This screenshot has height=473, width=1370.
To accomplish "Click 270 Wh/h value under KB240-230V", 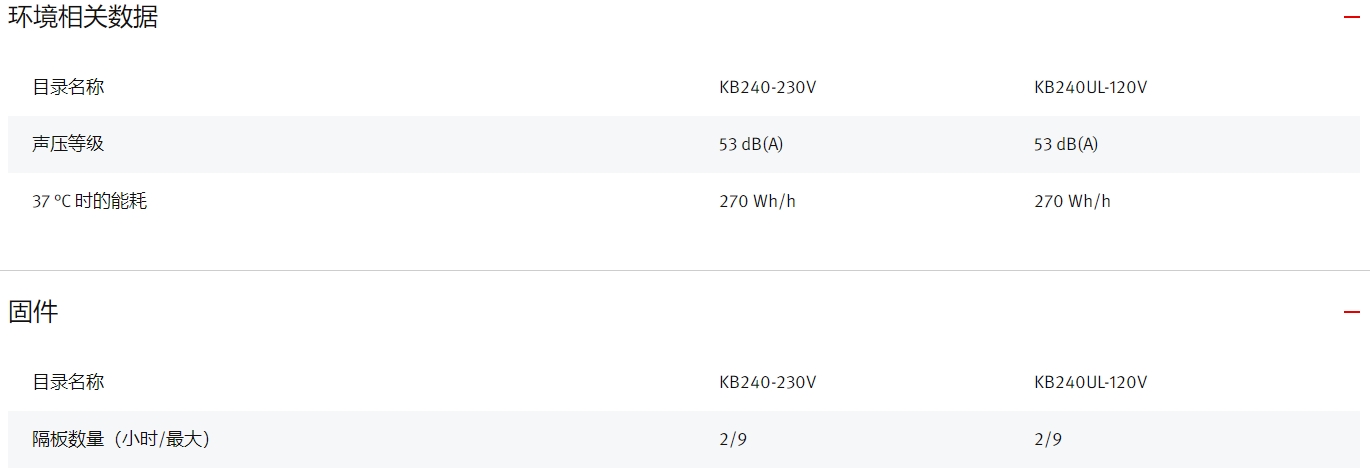I will point(758,201).
